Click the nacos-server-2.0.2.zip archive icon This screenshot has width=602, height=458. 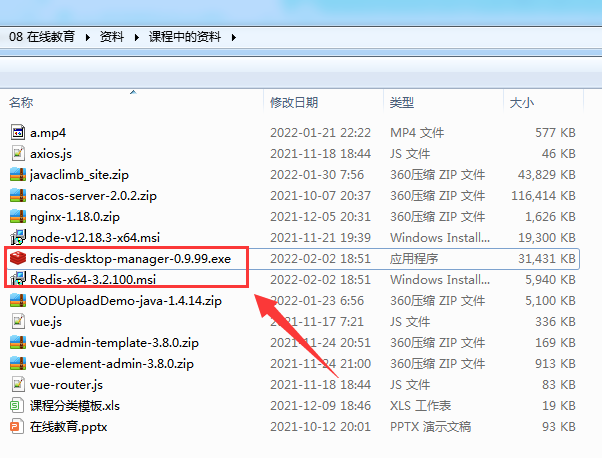tap(18, 196)
